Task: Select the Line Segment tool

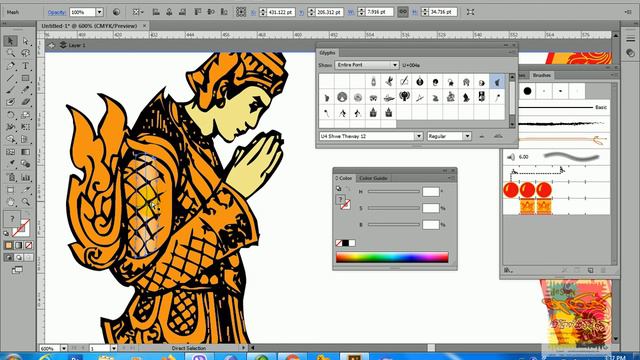Action: 11,78
